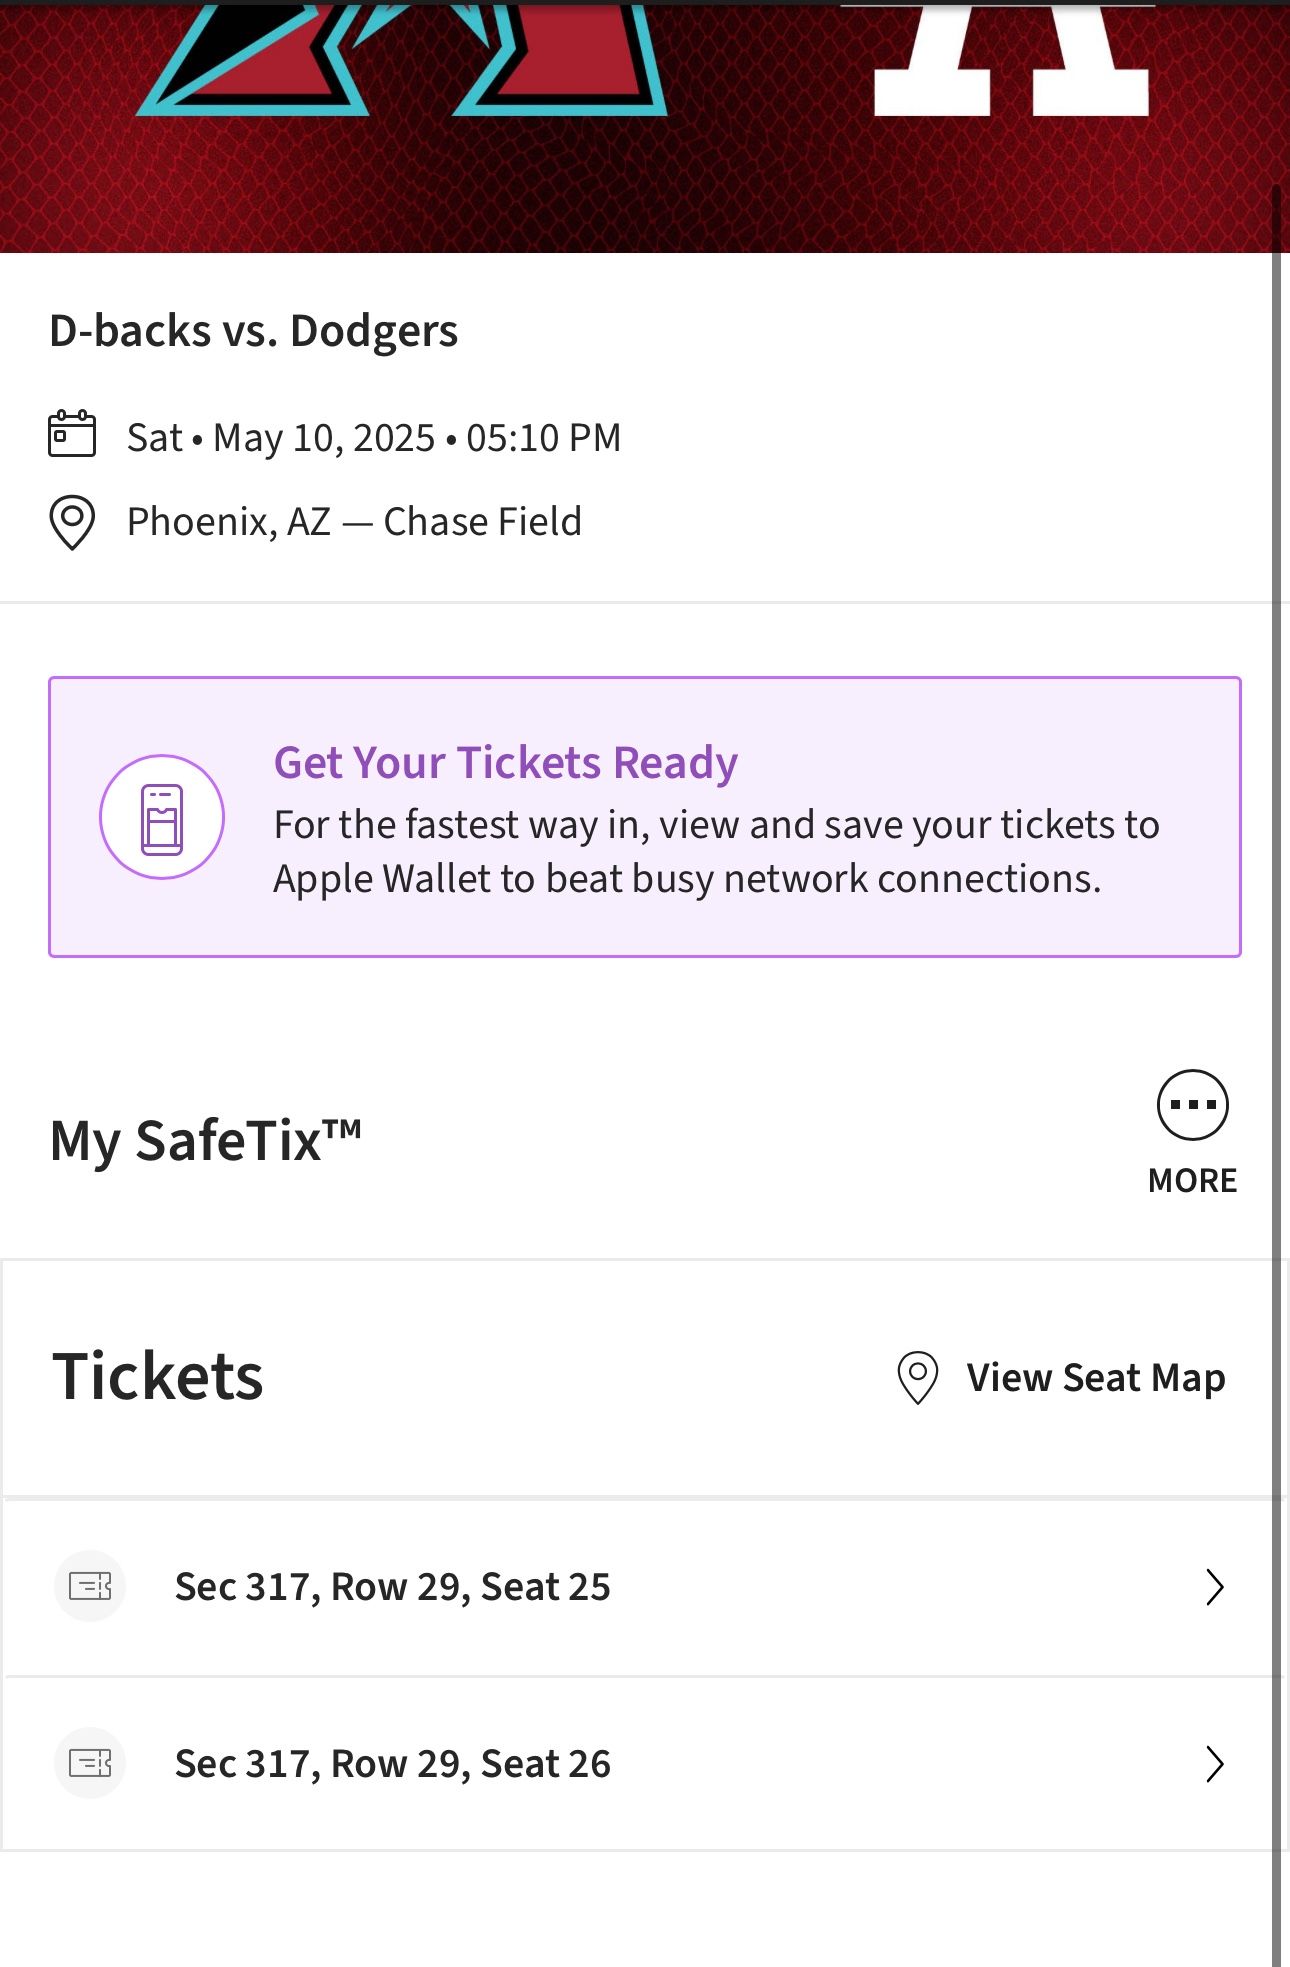
Task: Click the map pin icon beside View Seat Map
Action: 917,1378
